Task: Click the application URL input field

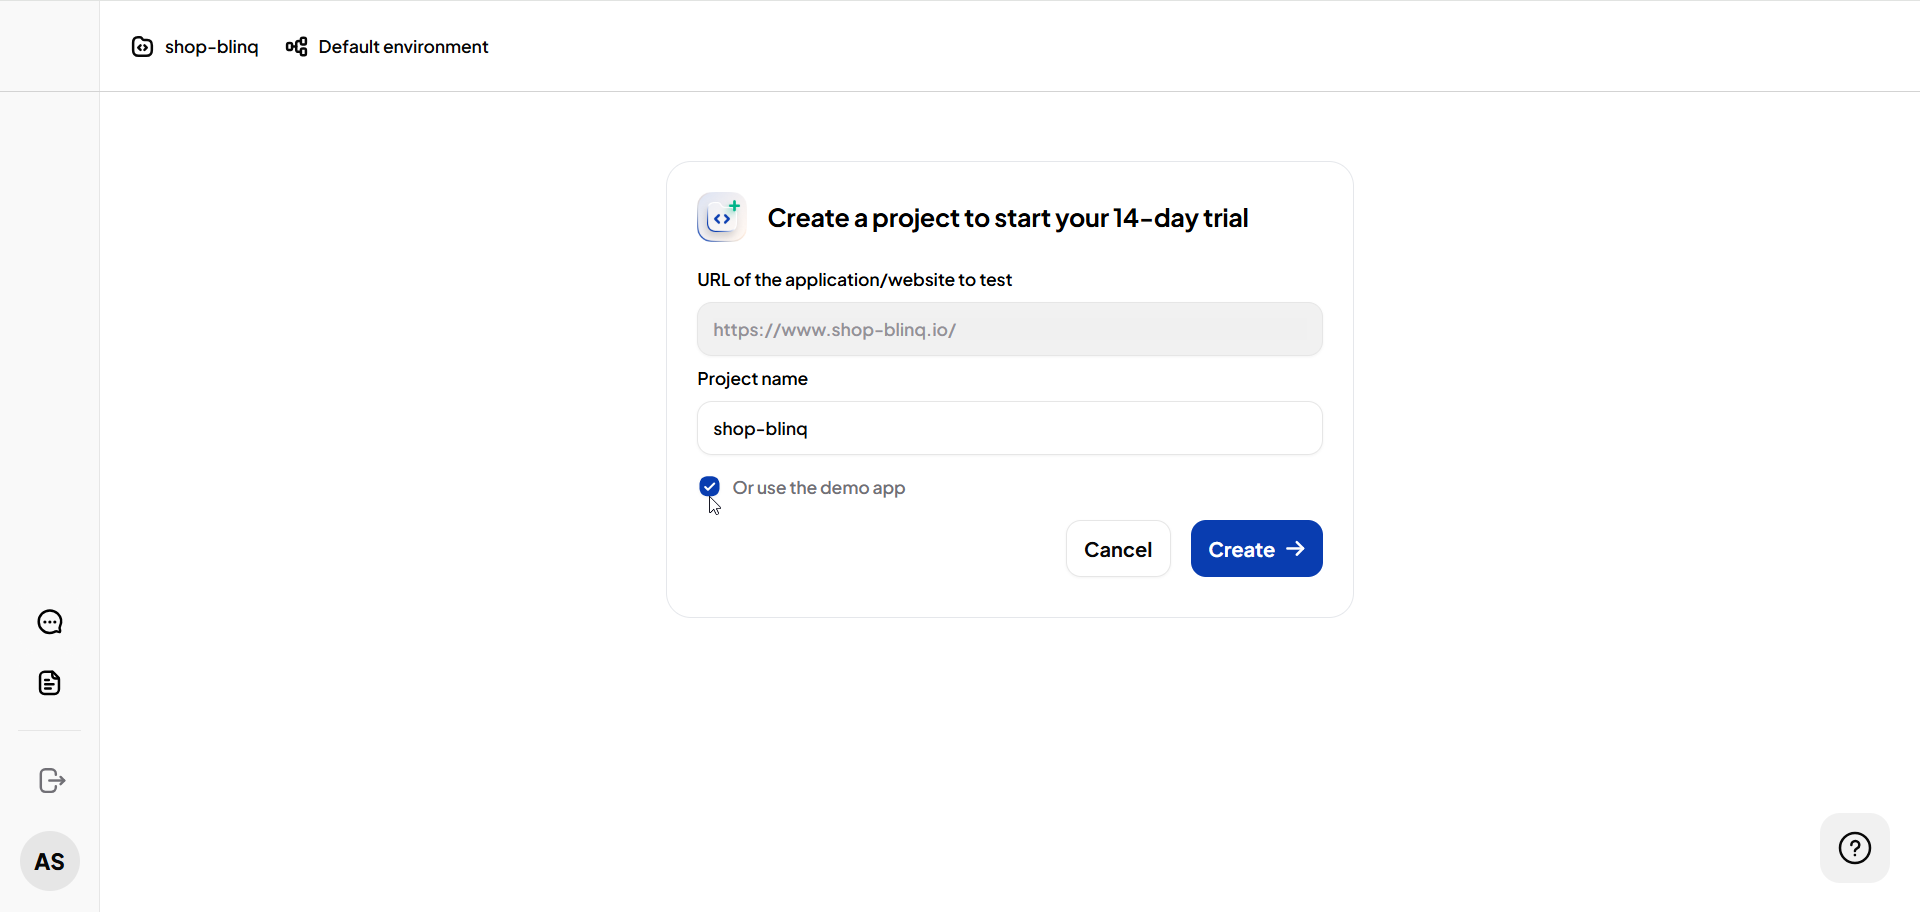Action: pyautogui.click(x=1009, y=329)
